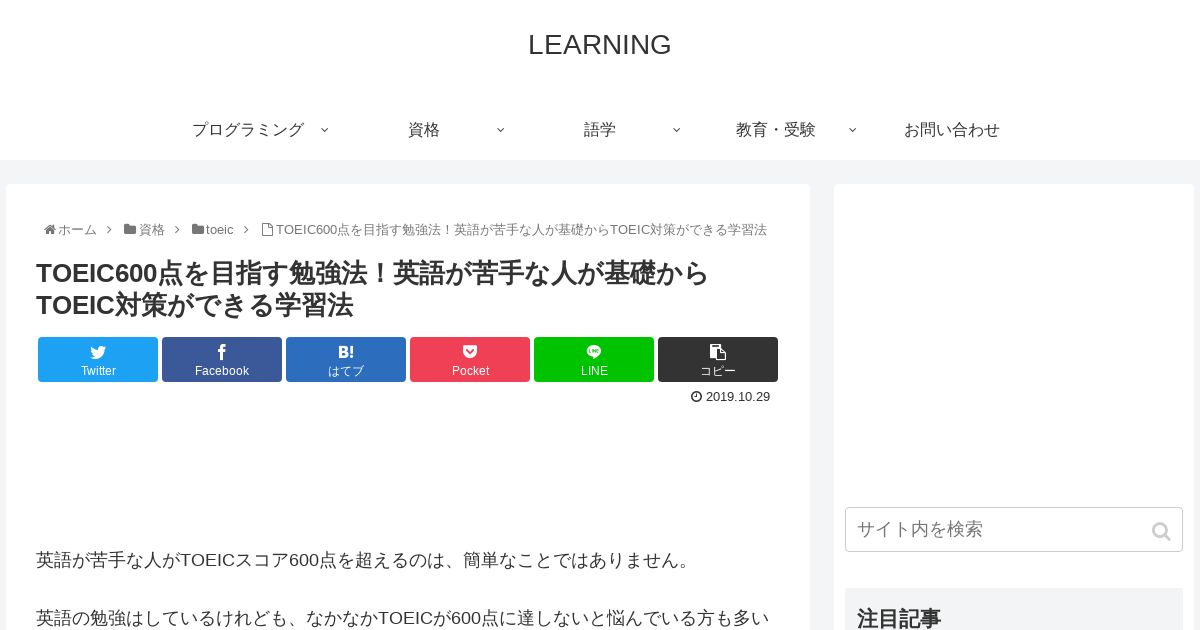Click the paragraph starting 英語の勉強はしているけれども

[402, 618]
